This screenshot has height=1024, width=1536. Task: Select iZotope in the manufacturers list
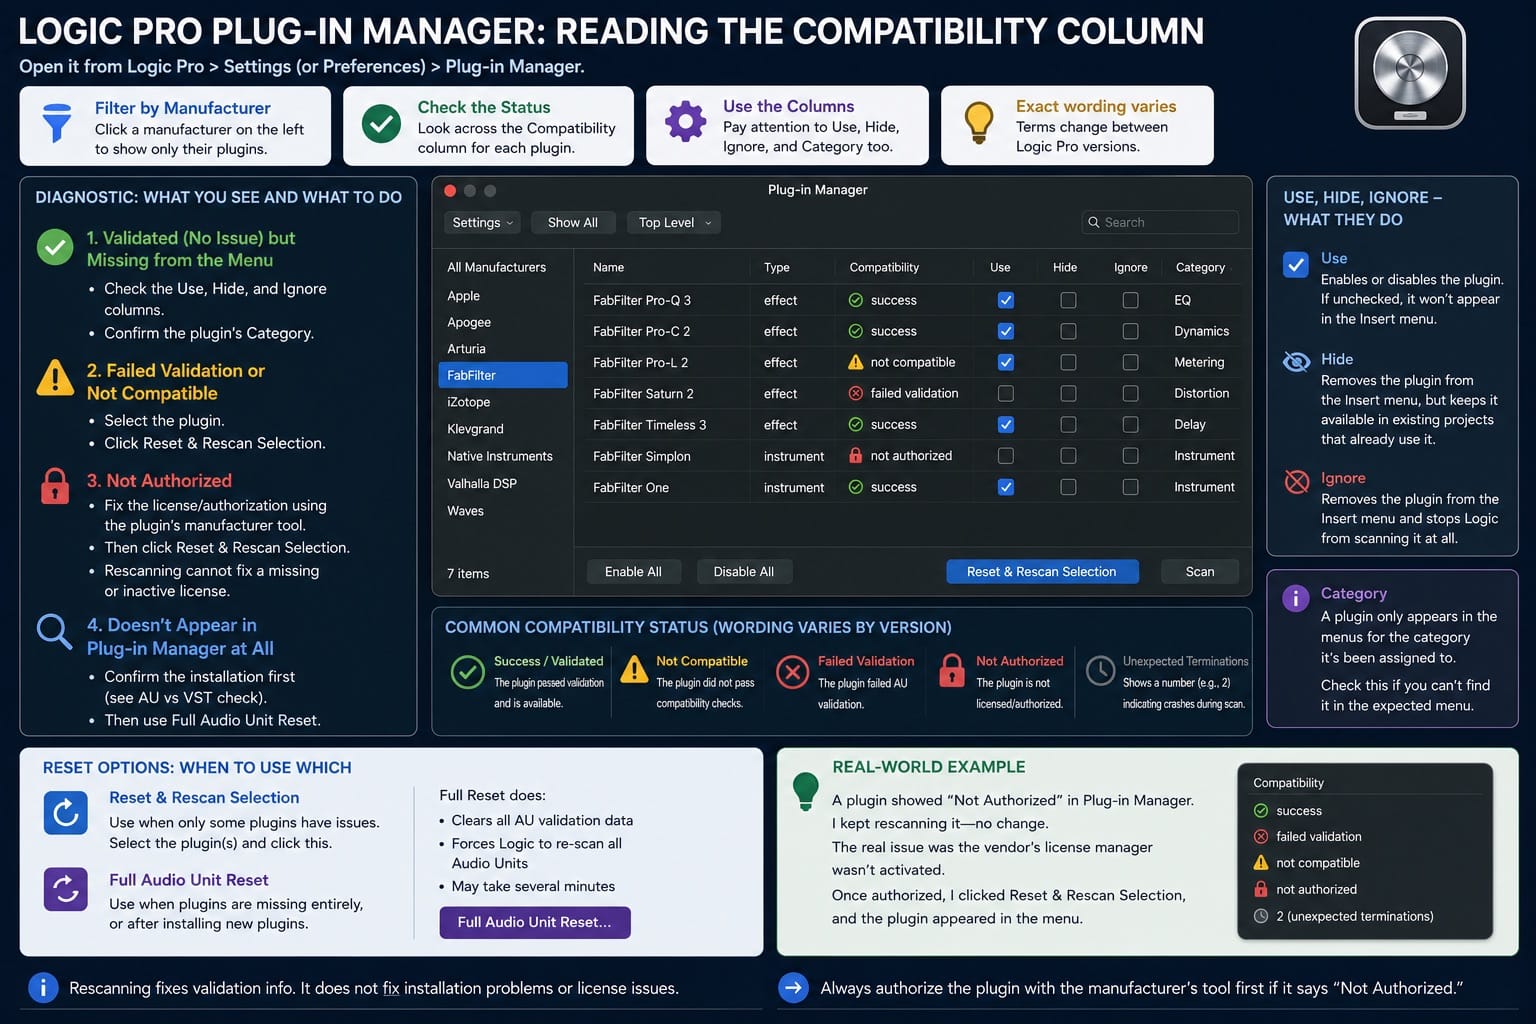469,402
